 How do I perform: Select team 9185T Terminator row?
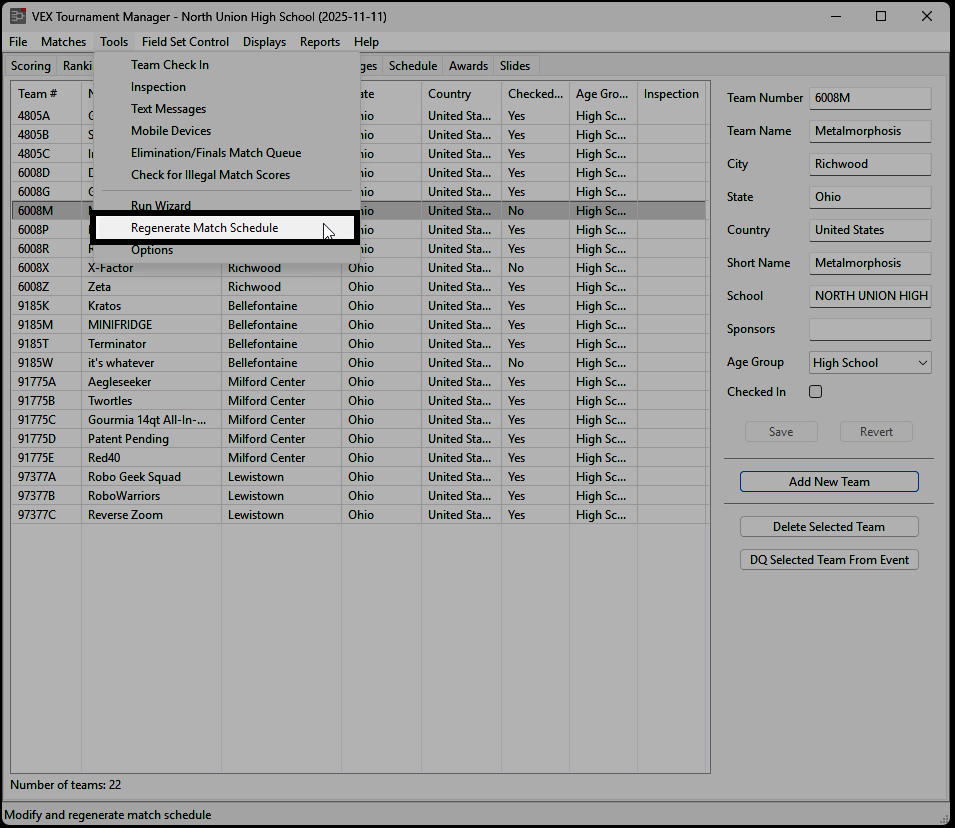click(359, 344)
